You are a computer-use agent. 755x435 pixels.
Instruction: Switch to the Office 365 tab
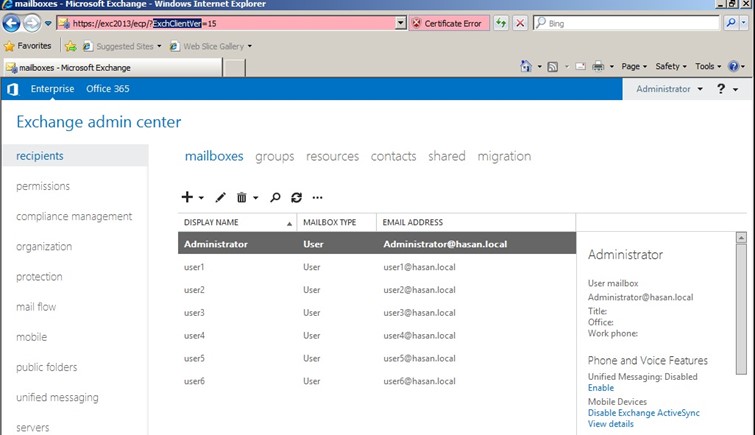[x=108, y=89]
